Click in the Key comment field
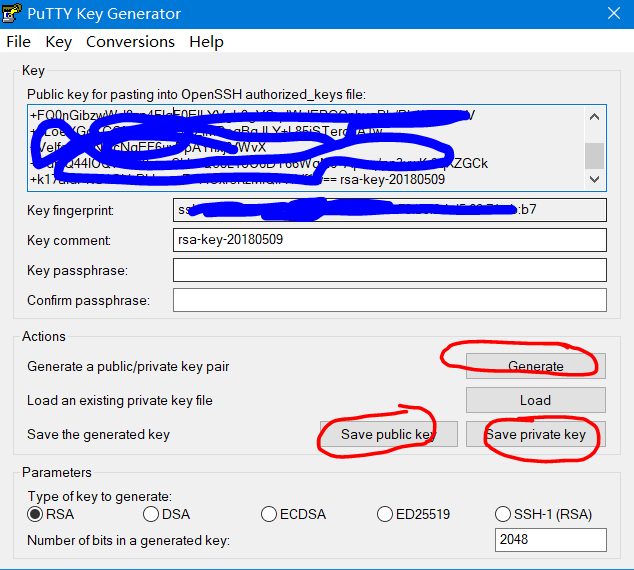The width and height of the screenshot is (634, 570). 390,241
